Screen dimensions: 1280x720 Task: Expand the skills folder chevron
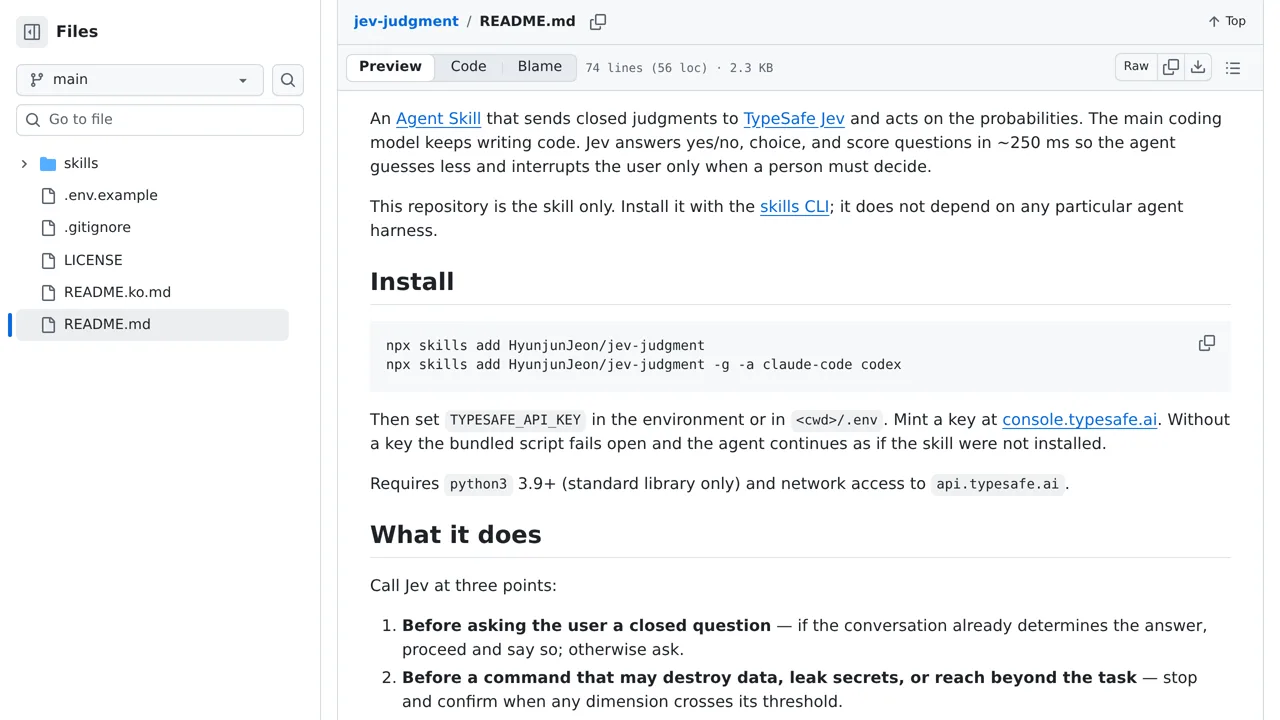click(24, 163)
